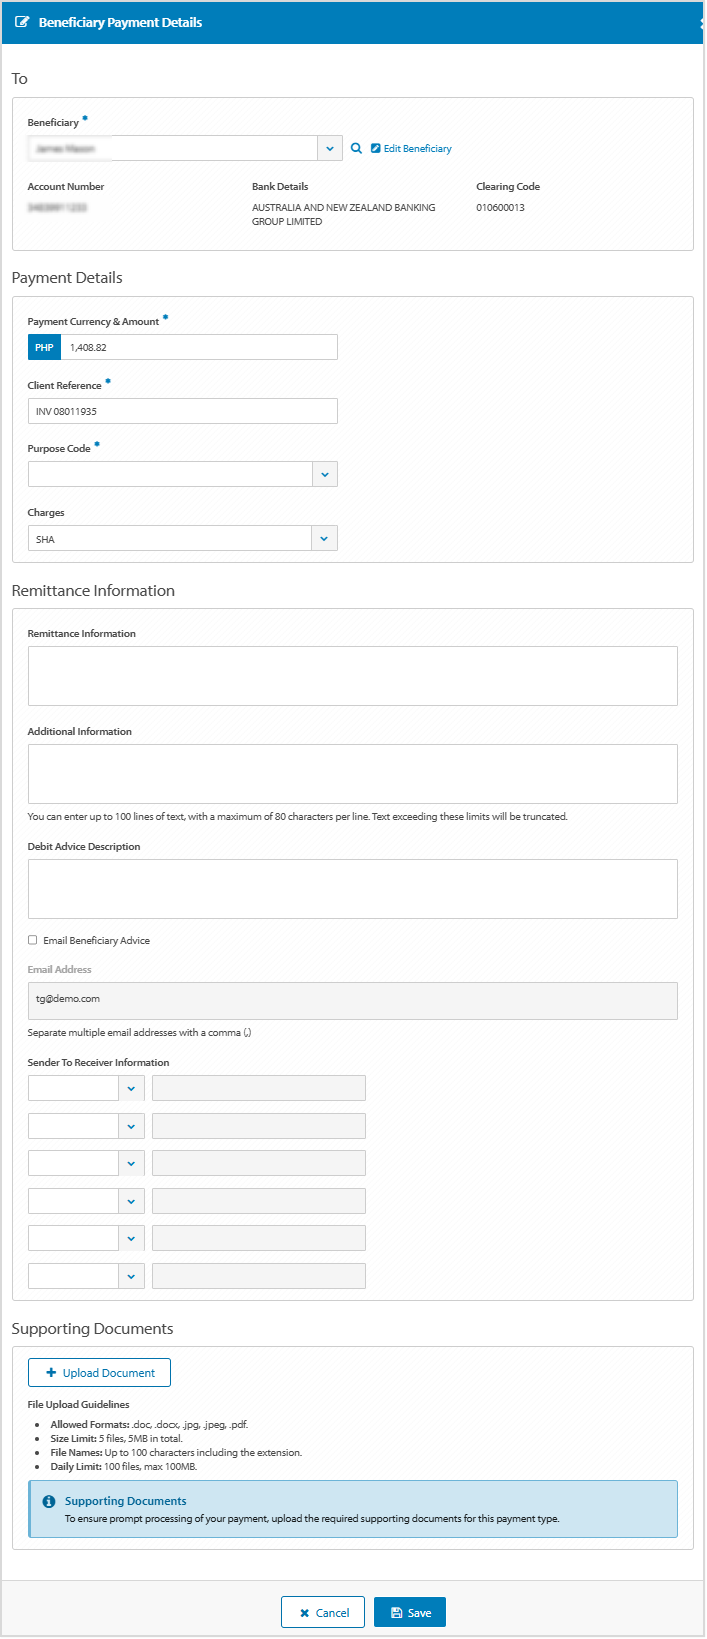707x1639 pixels.
Task: Click the Client Reference field showing INV 08011935
Action: pos(182,410)
